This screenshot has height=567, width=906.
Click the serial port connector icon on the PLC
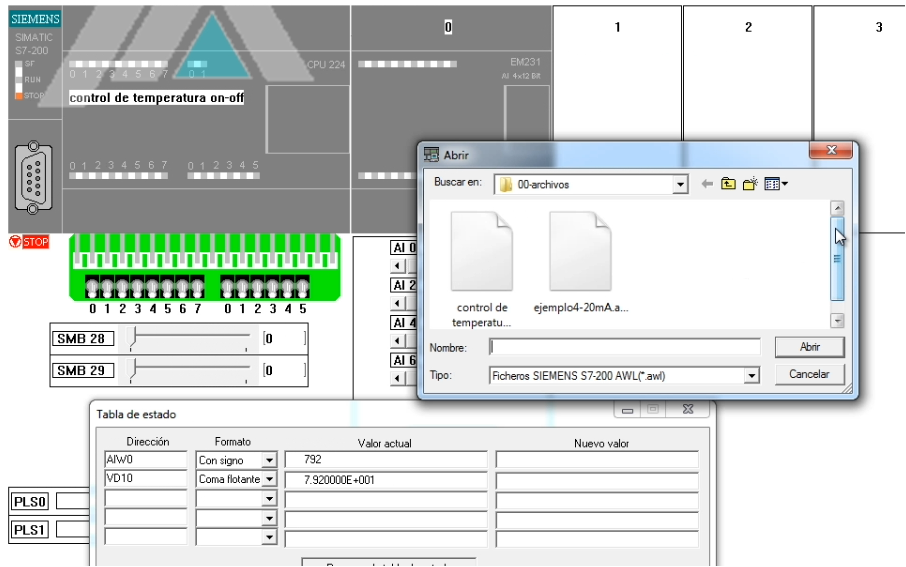click(34, 177)
